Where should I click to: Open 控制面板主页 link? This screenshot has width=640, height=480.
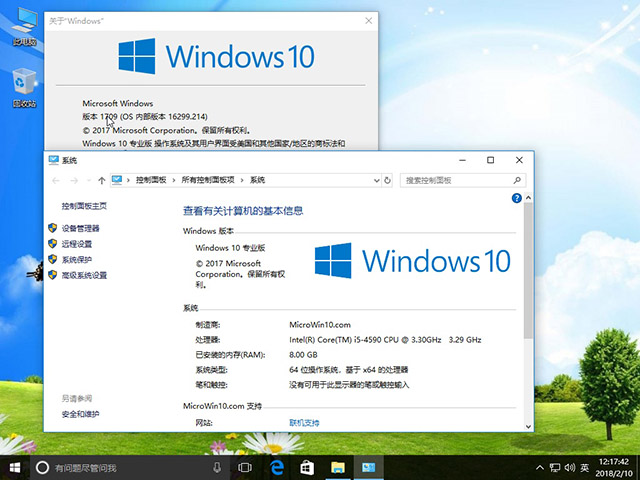[84, 206]
